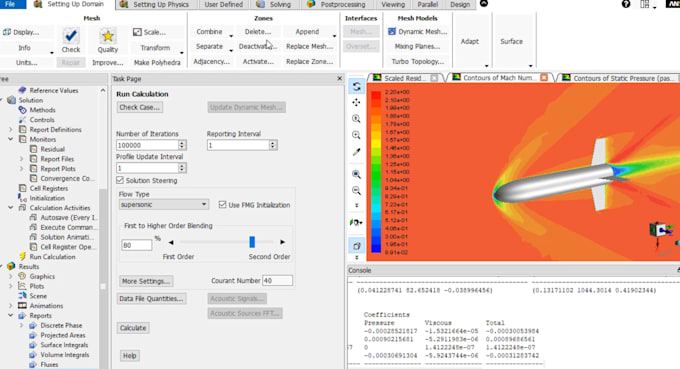Click left arrow toward First Order

pos(171,242)
